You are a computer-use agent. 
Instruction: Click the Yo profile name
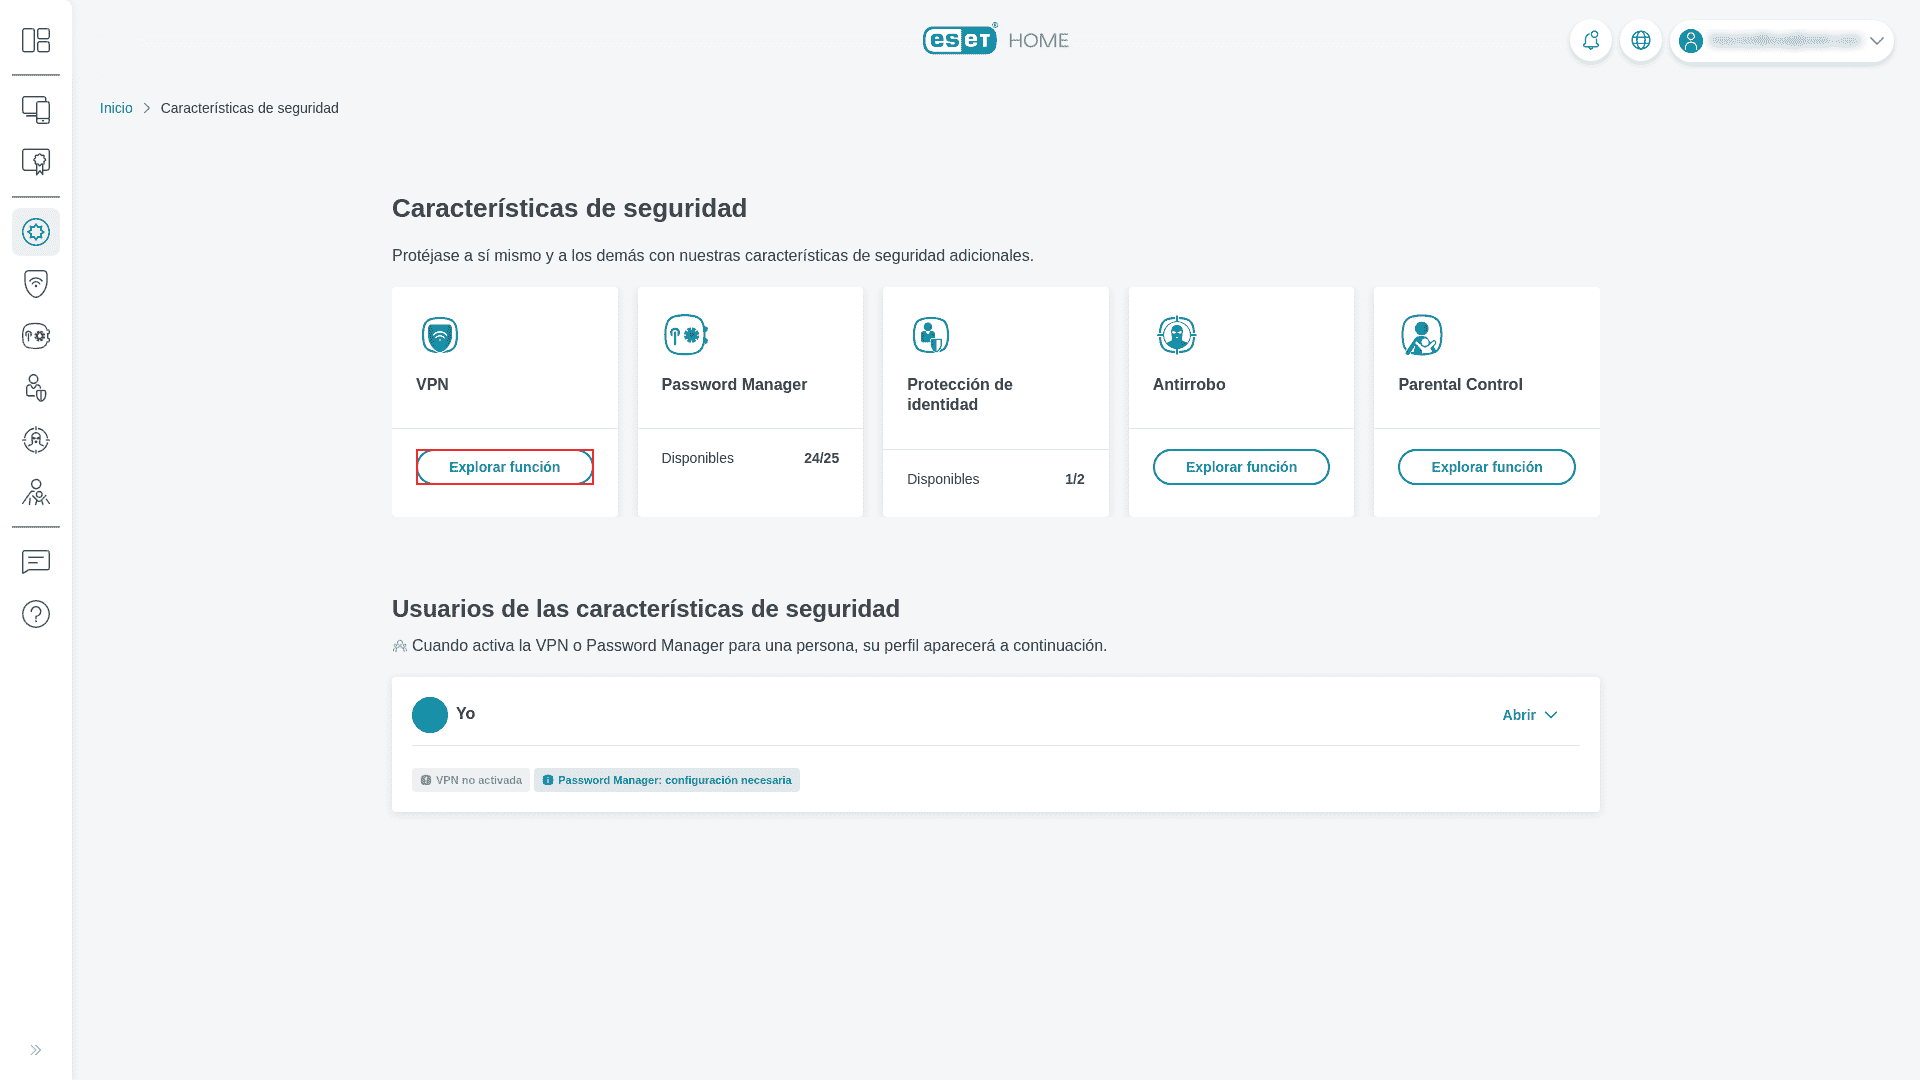[x=465, y=714]
